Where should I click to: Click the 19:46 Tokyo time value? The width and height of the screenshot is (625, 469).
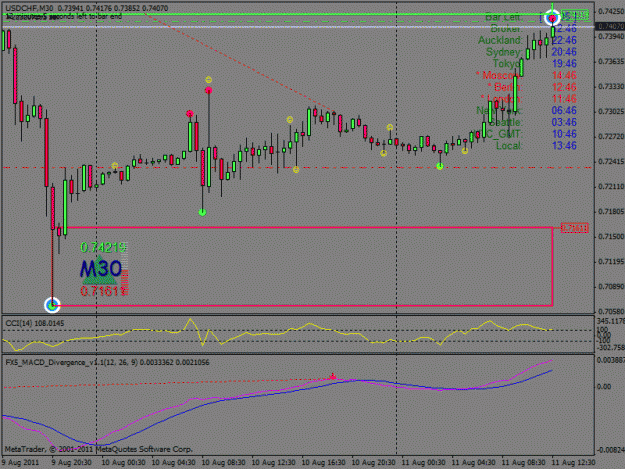(564, 63)
